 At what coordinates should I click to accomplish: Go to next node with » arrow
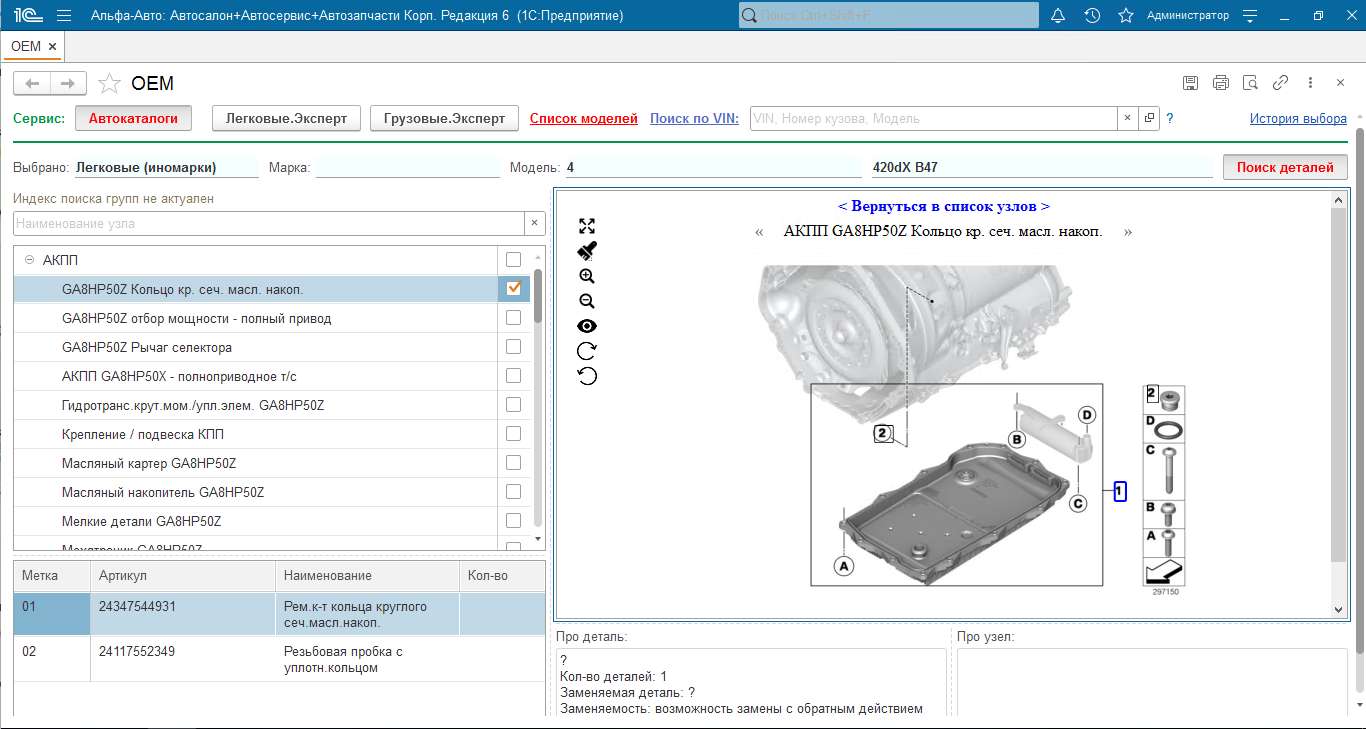click(1128, 232)
